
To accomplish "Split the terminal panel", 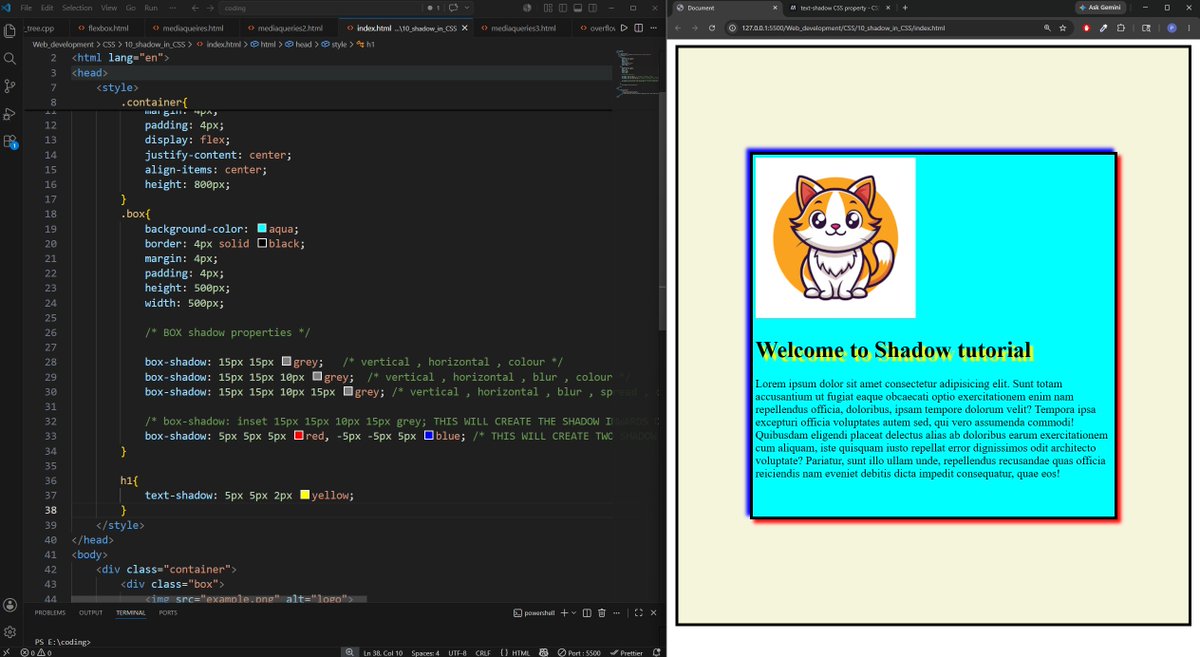I will 587,612.
